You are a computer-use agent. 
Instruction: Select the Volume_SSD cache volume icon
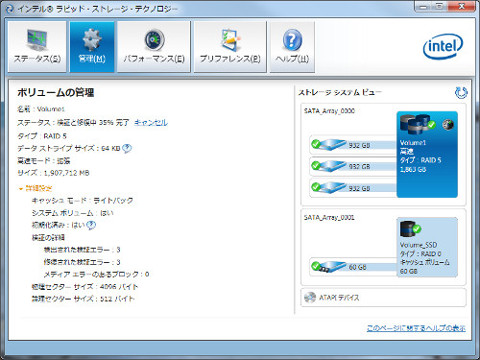[x=410, y=229]
